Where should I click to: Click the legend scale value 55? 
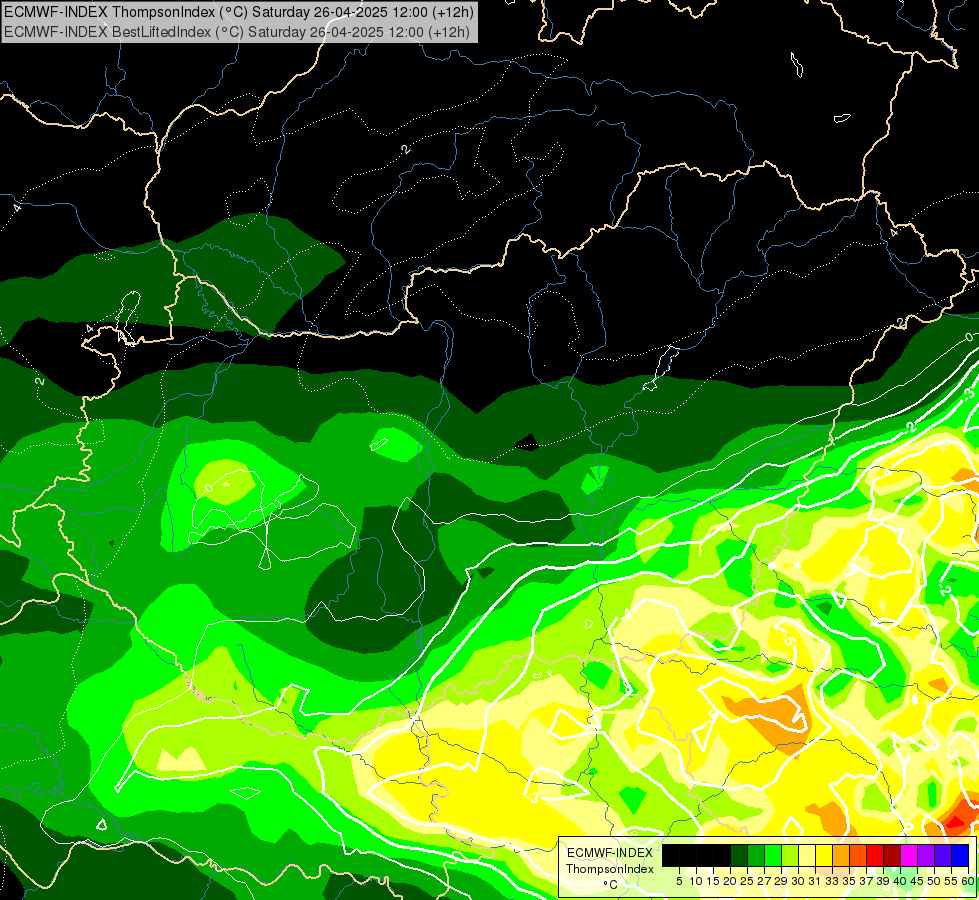pos(952,881)
